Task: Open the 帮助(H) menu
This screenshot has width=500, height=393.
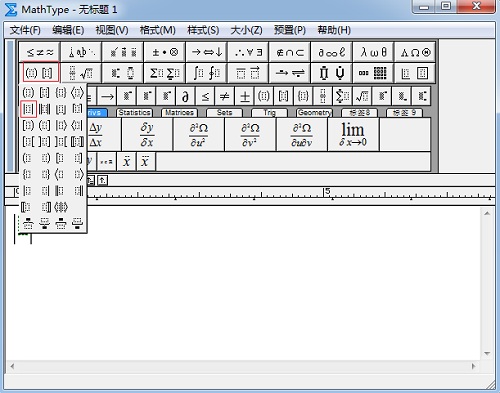Action: pos(334,30)
